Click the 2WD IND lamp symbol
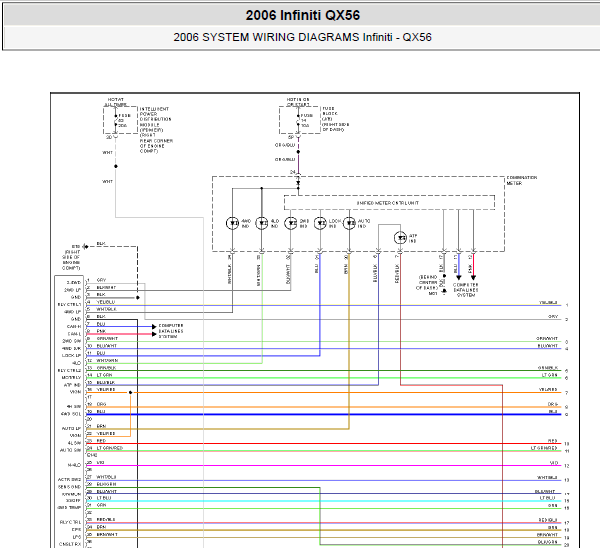The width and height of the screenshot is (600, 548). click(x=291, y=223)
